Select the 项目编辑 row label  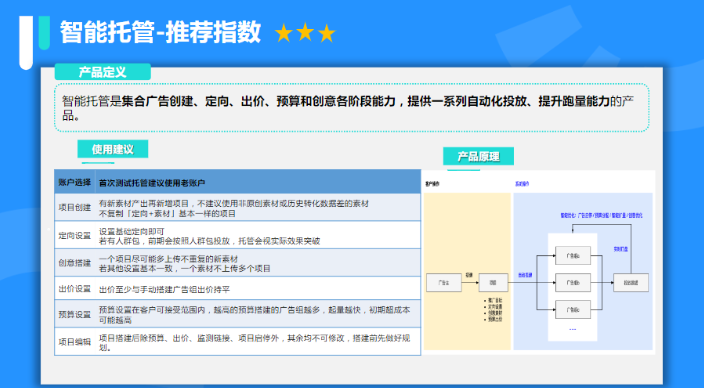click(x=75, y=342)
